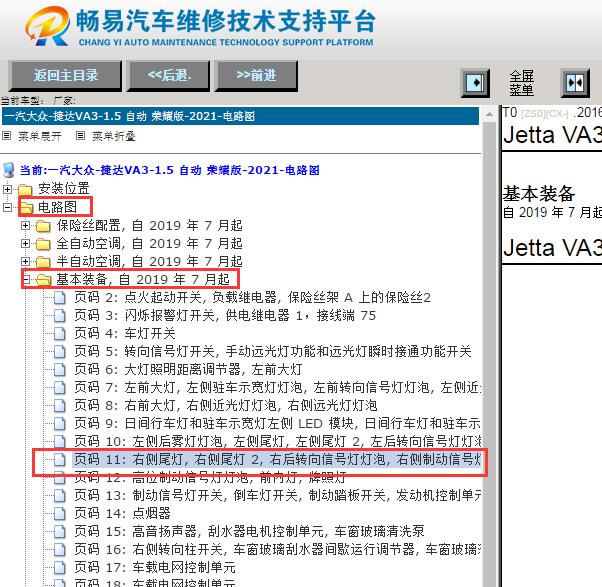Click document icon of 页码 6
The image size is (602, 587).
pos(60,369)
